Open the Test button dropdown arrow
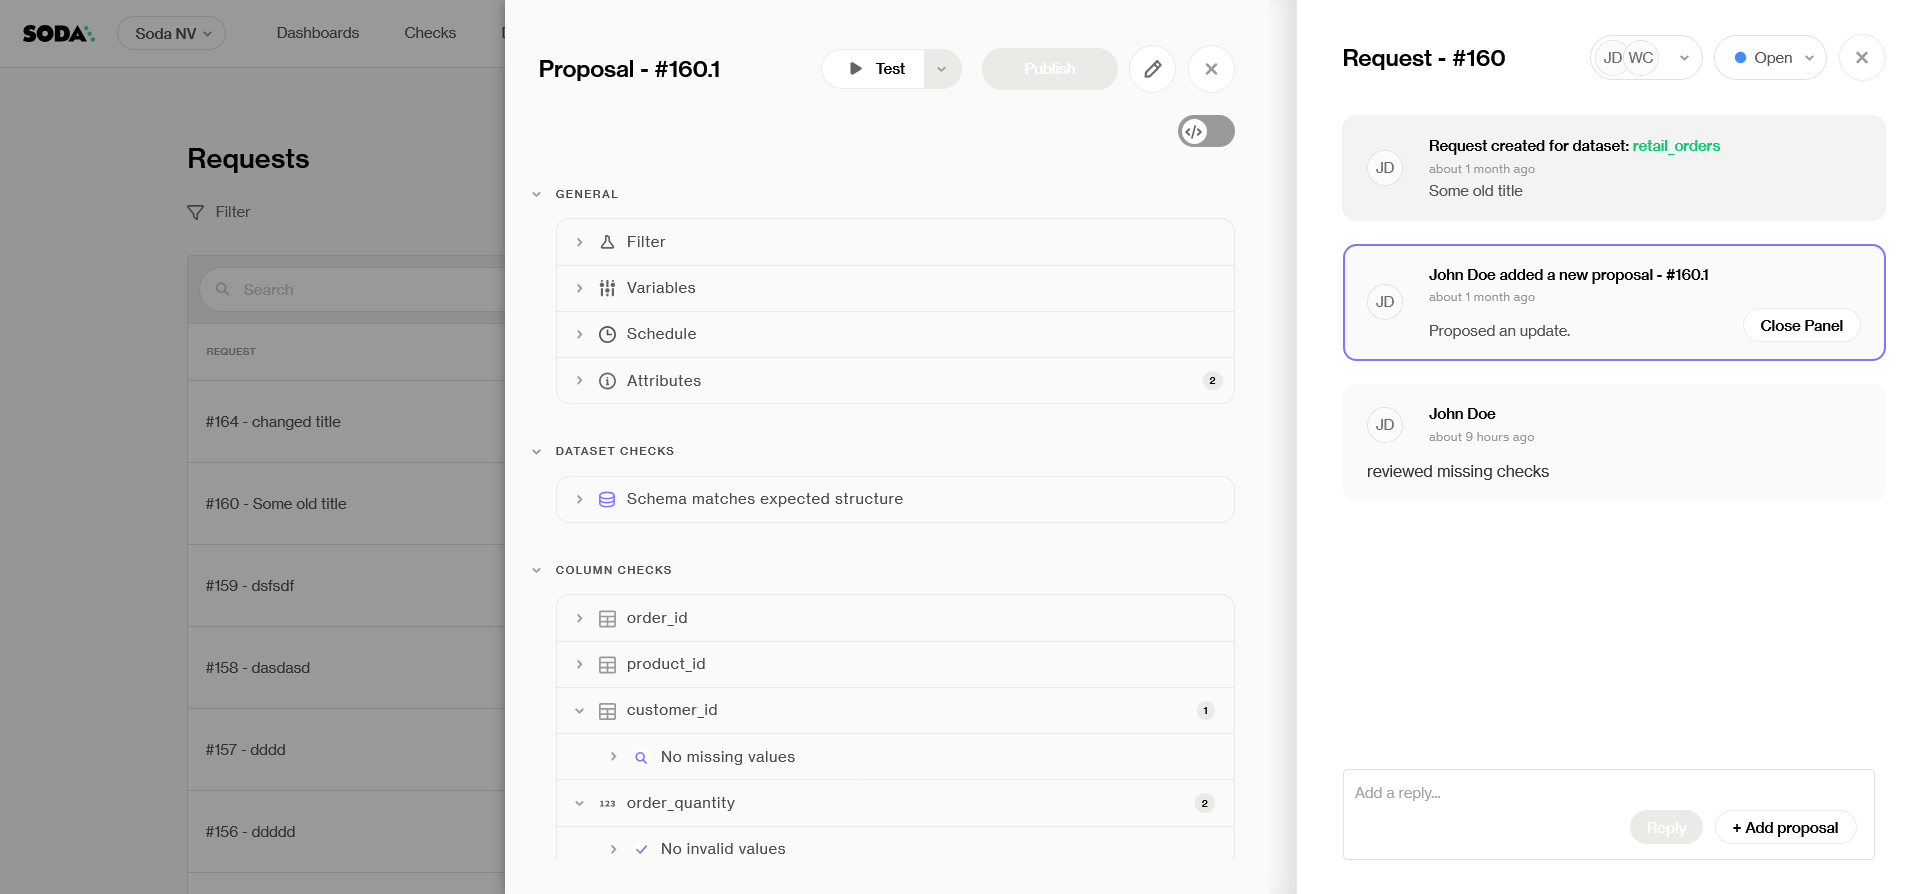This screenshot has height=894, width=1920. [941, 69]
